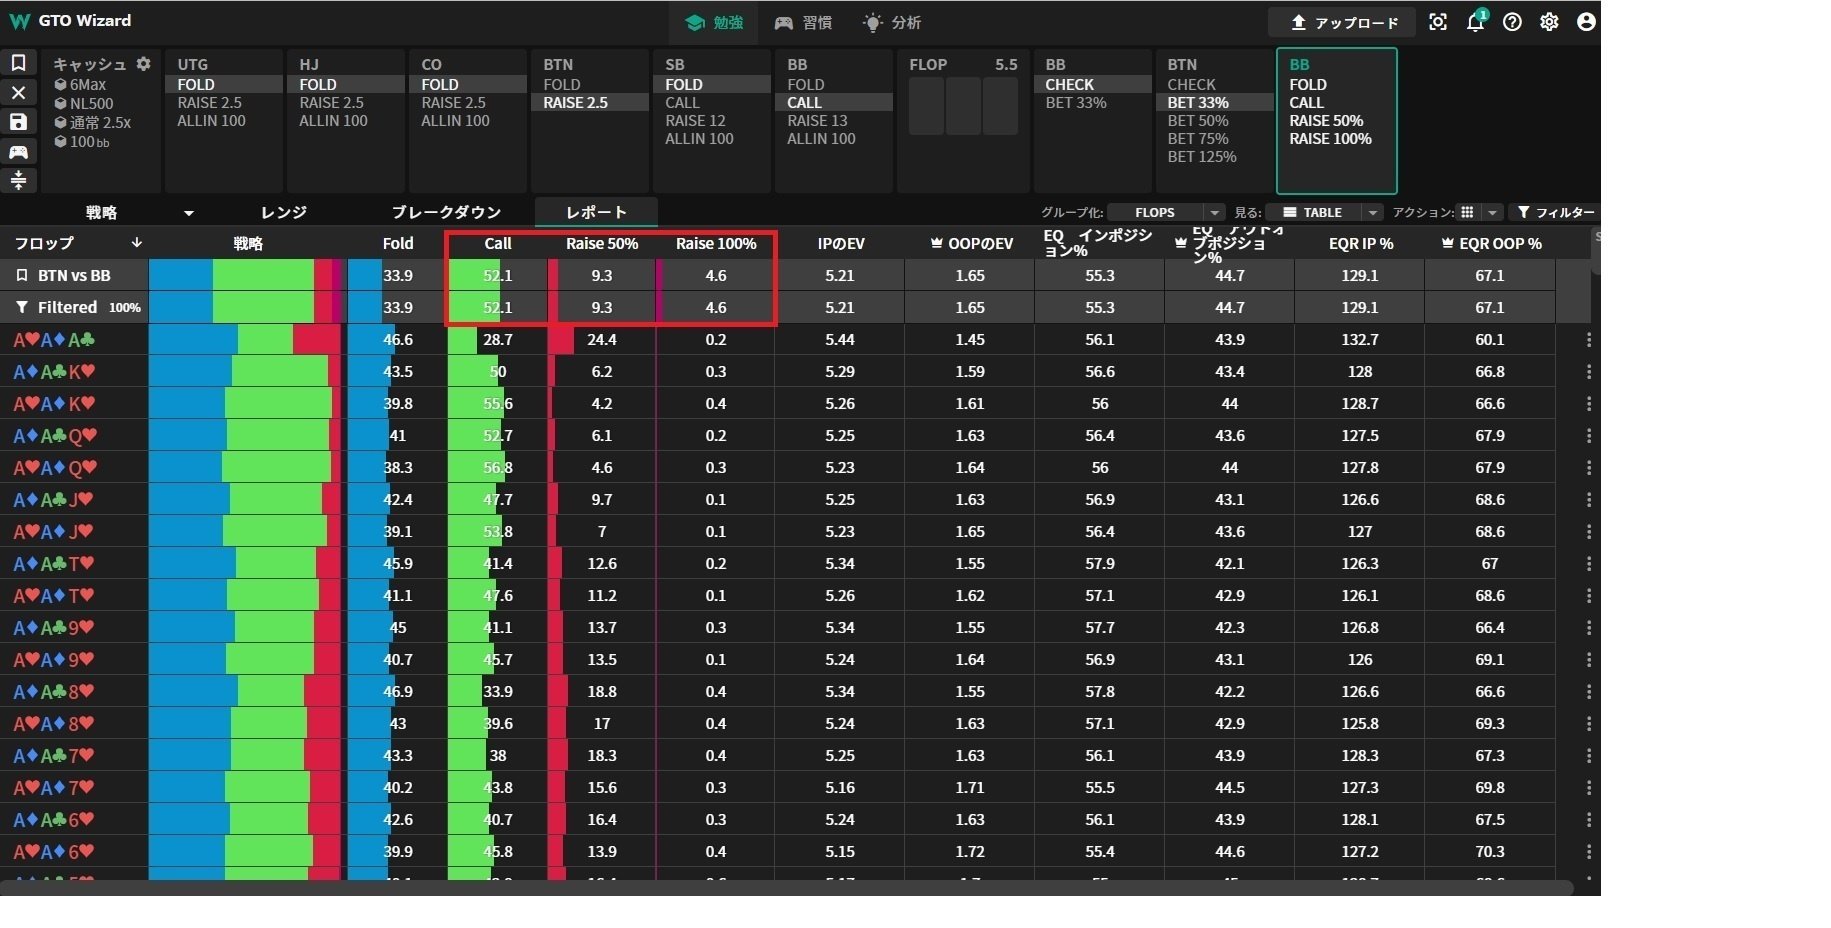Open the three-dot menu for A♦A♣T♥ row
Viewport: 1831px width, 928px height.
1589,564
